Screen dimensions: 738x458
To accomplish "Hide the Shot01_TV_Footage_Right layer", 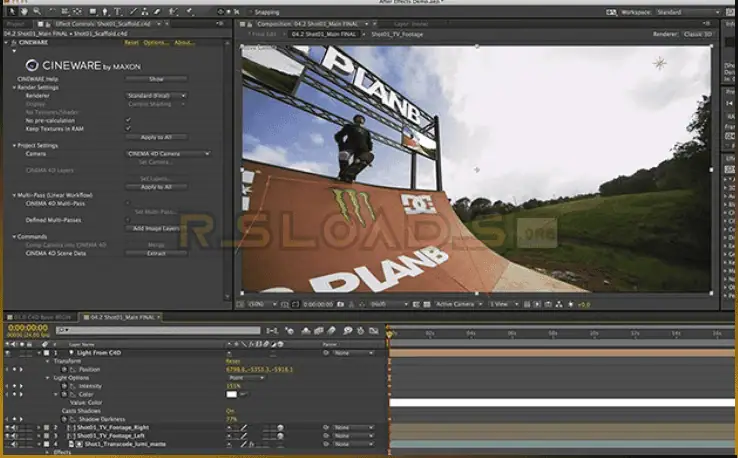I will pos(8,427).
